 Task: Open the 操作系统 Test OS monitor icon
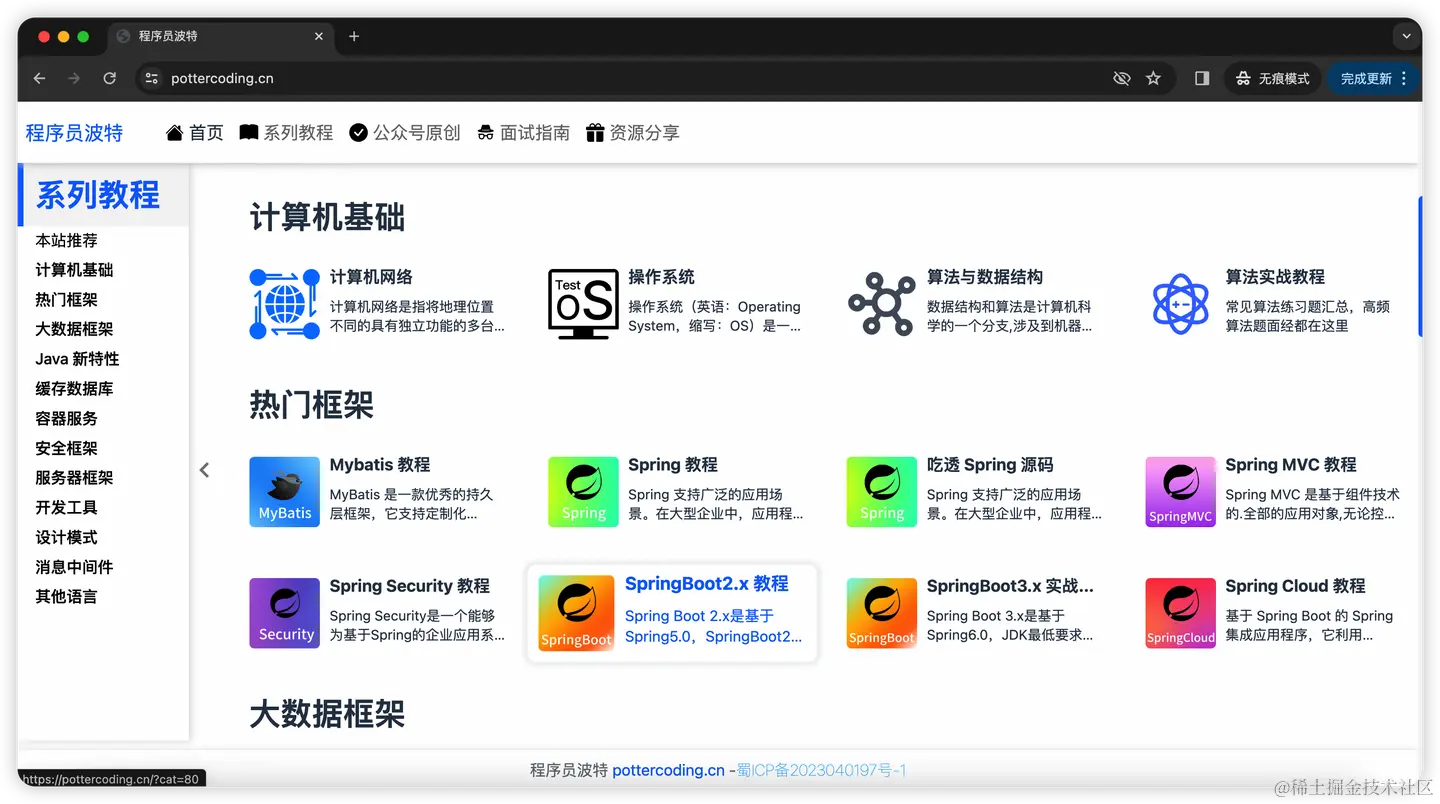583,304
